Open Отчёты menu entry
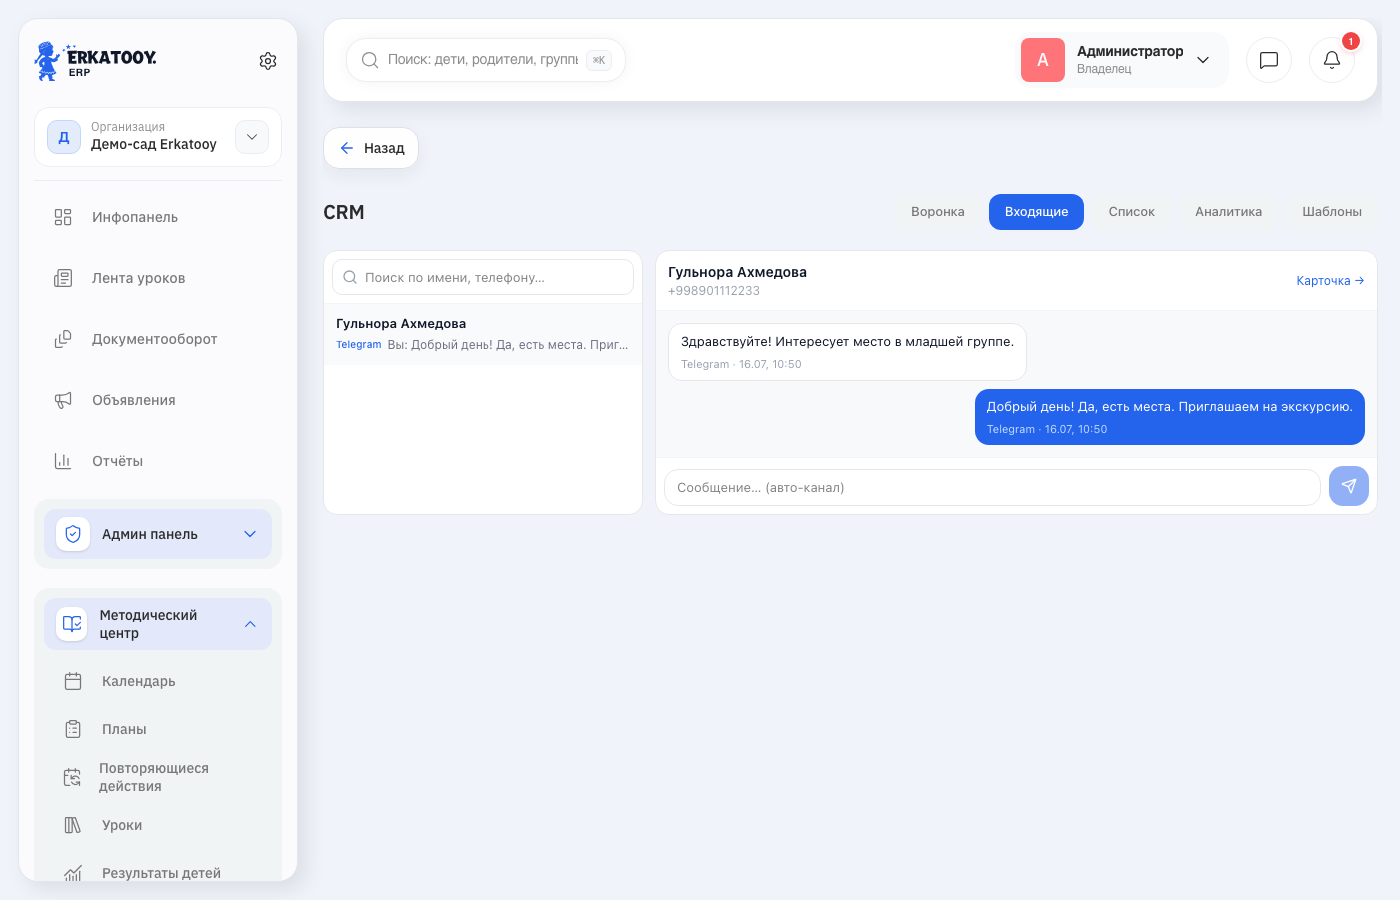 point(158,461)
